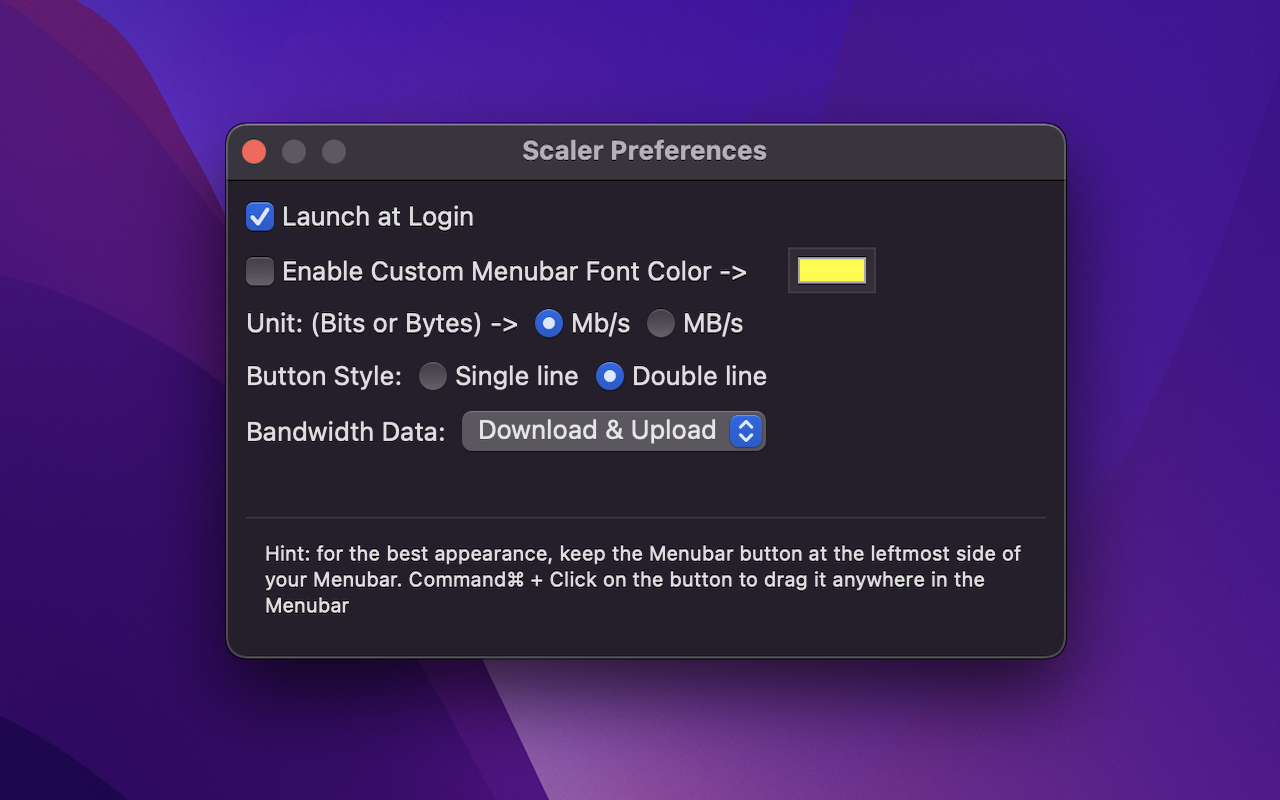
Task: Click the red close traffic light icon
Action: coord(254,151)
